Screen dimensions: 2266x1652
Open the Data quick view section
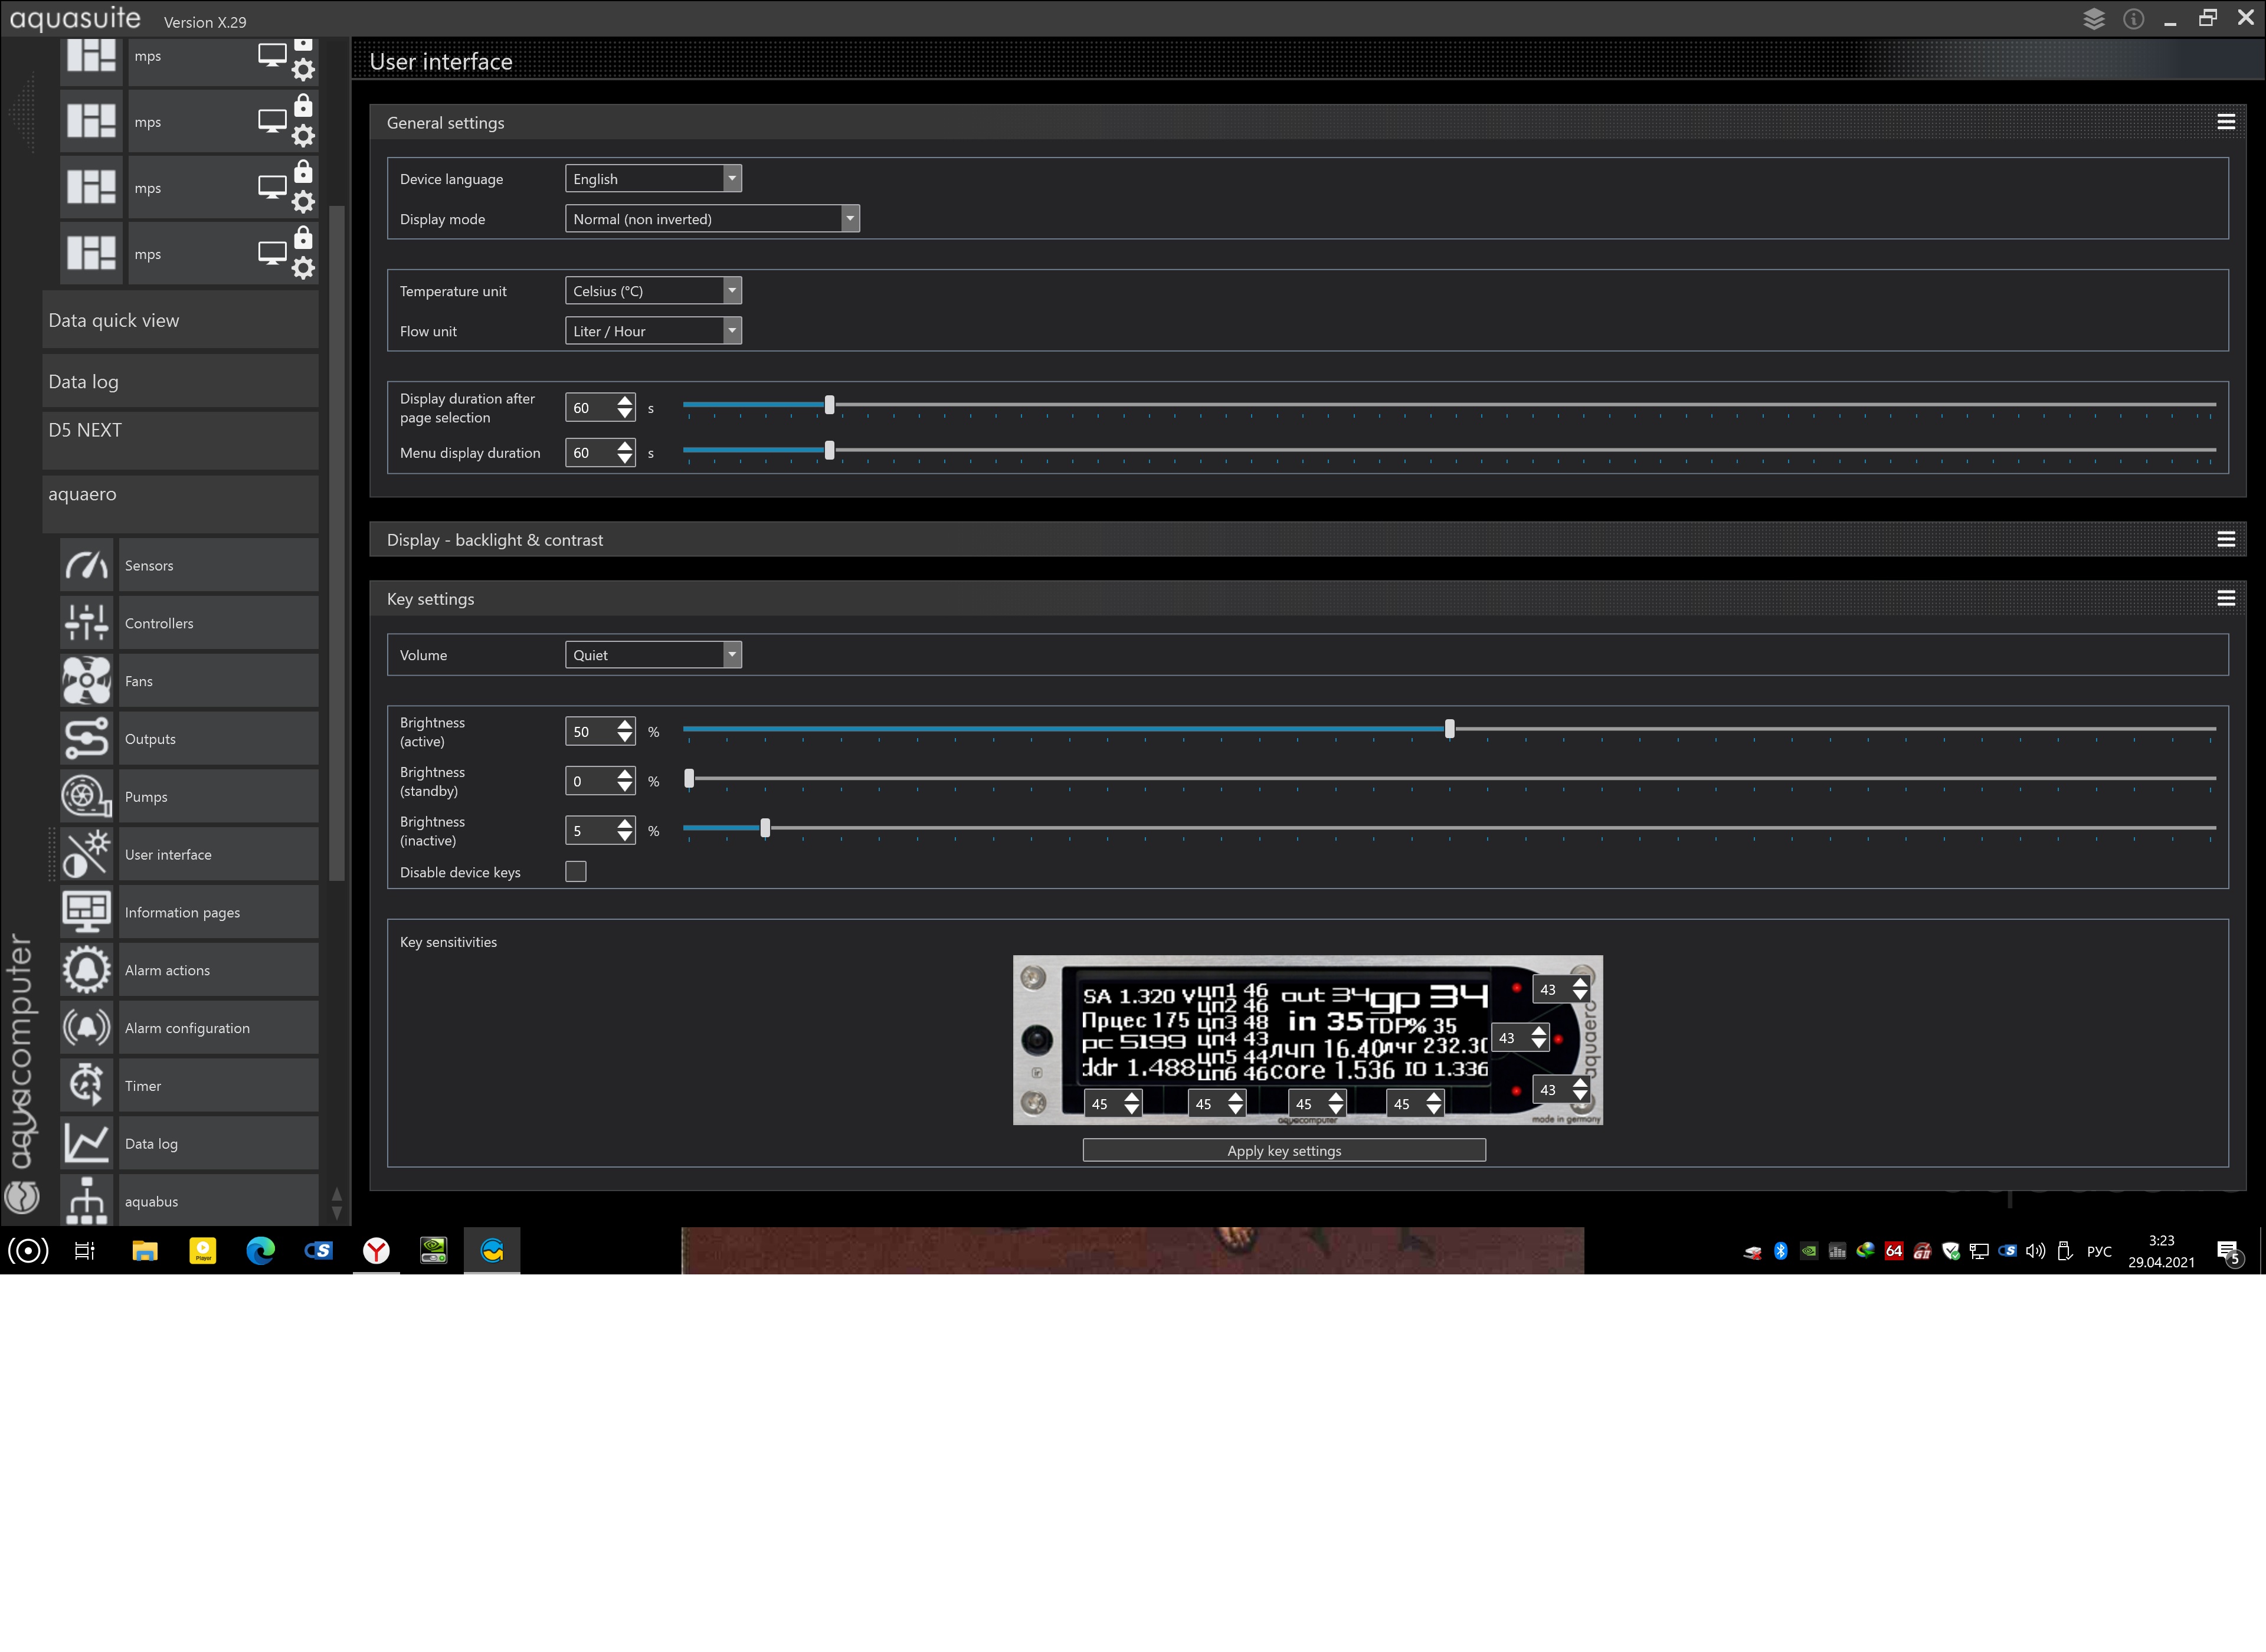pos(180,321)
